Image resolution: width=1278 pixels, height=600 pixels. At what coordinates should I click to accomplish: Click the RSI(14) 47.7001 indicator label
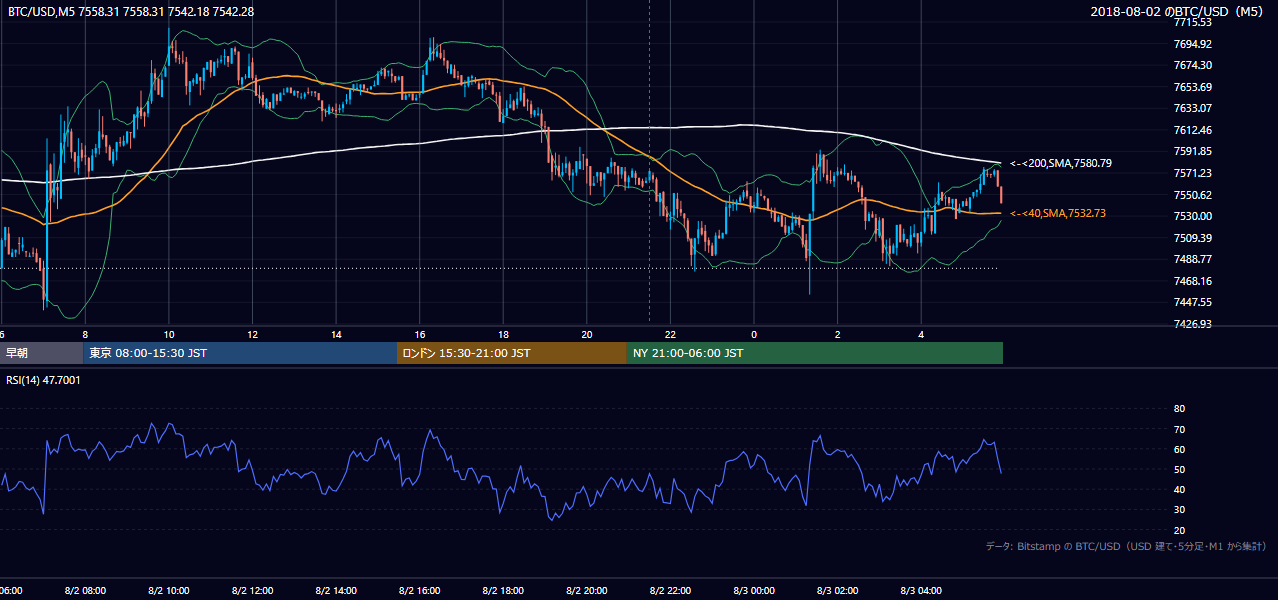44,380
